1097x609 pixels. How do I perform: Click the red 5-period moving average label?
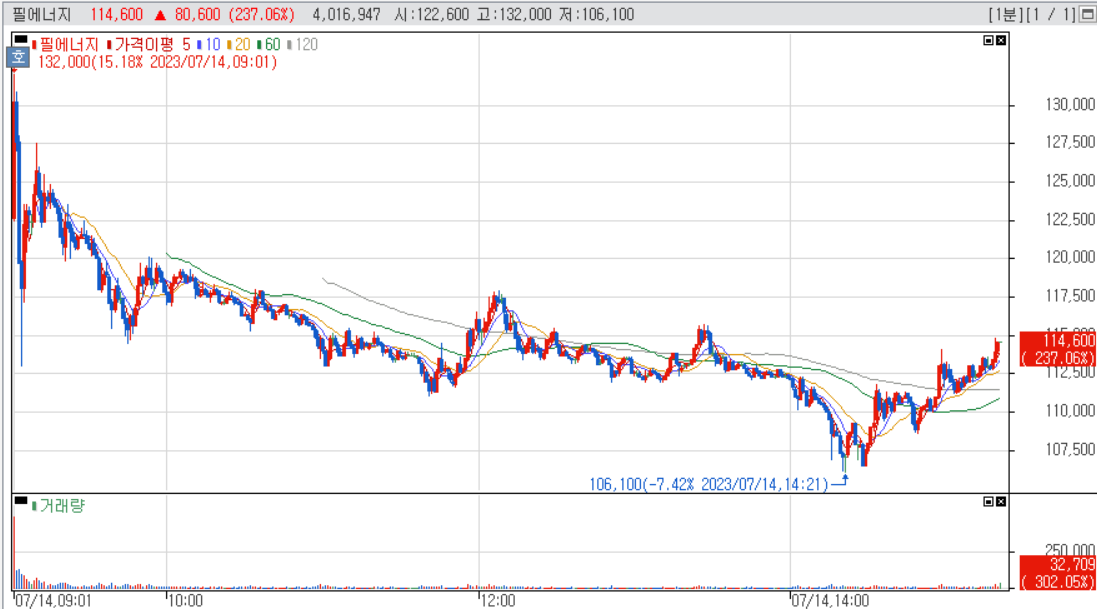click(186, 45)
